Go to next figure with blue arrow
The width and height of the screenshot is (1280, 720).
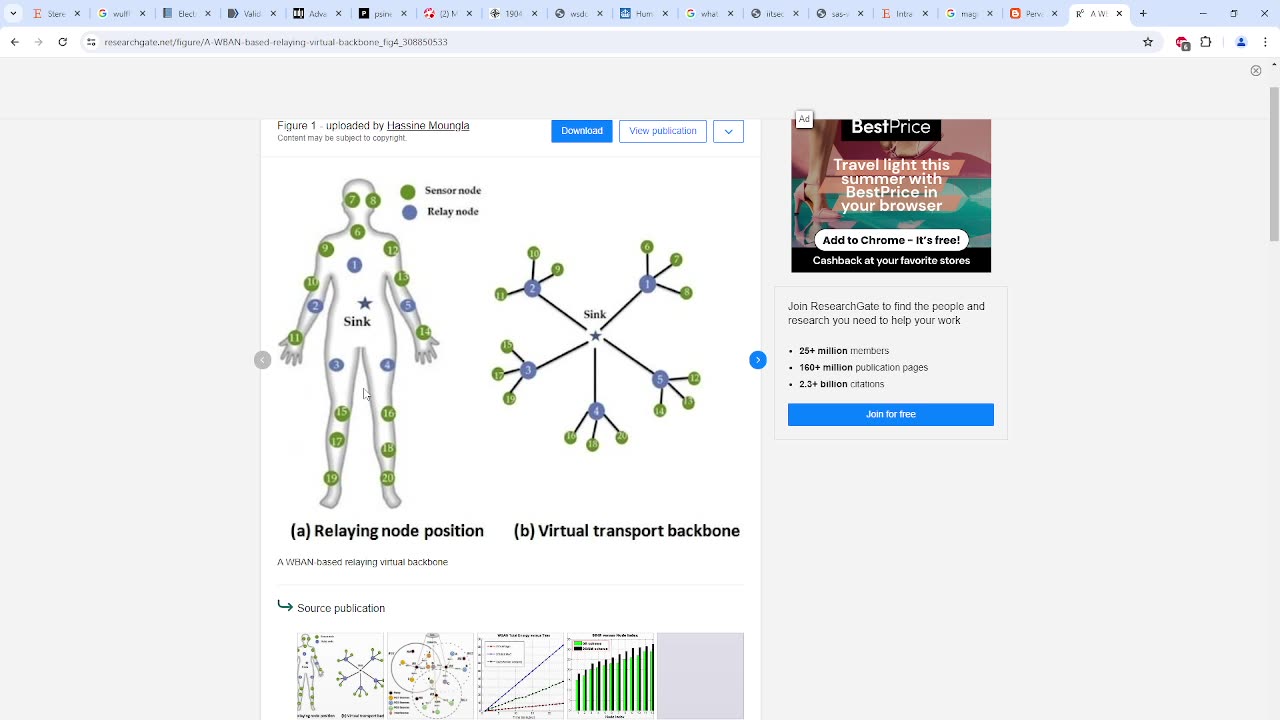click(758, 360)
